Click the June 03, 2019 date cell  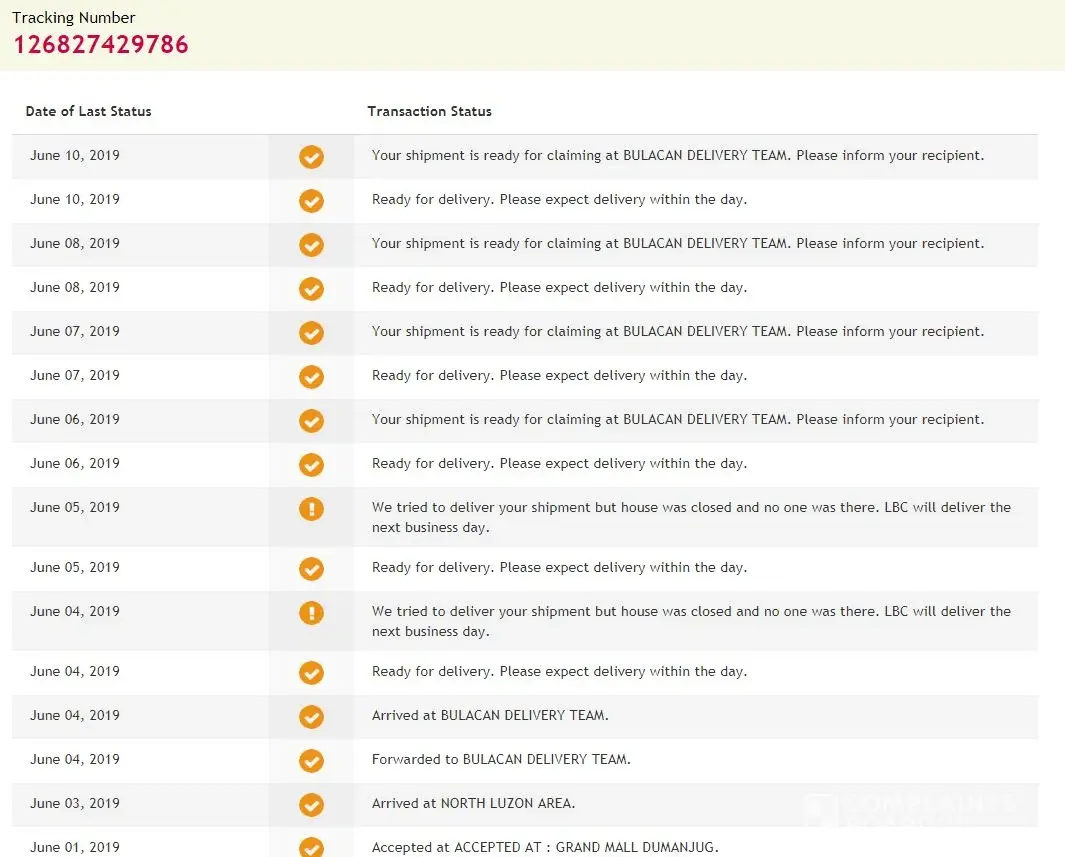click(74, 803)
